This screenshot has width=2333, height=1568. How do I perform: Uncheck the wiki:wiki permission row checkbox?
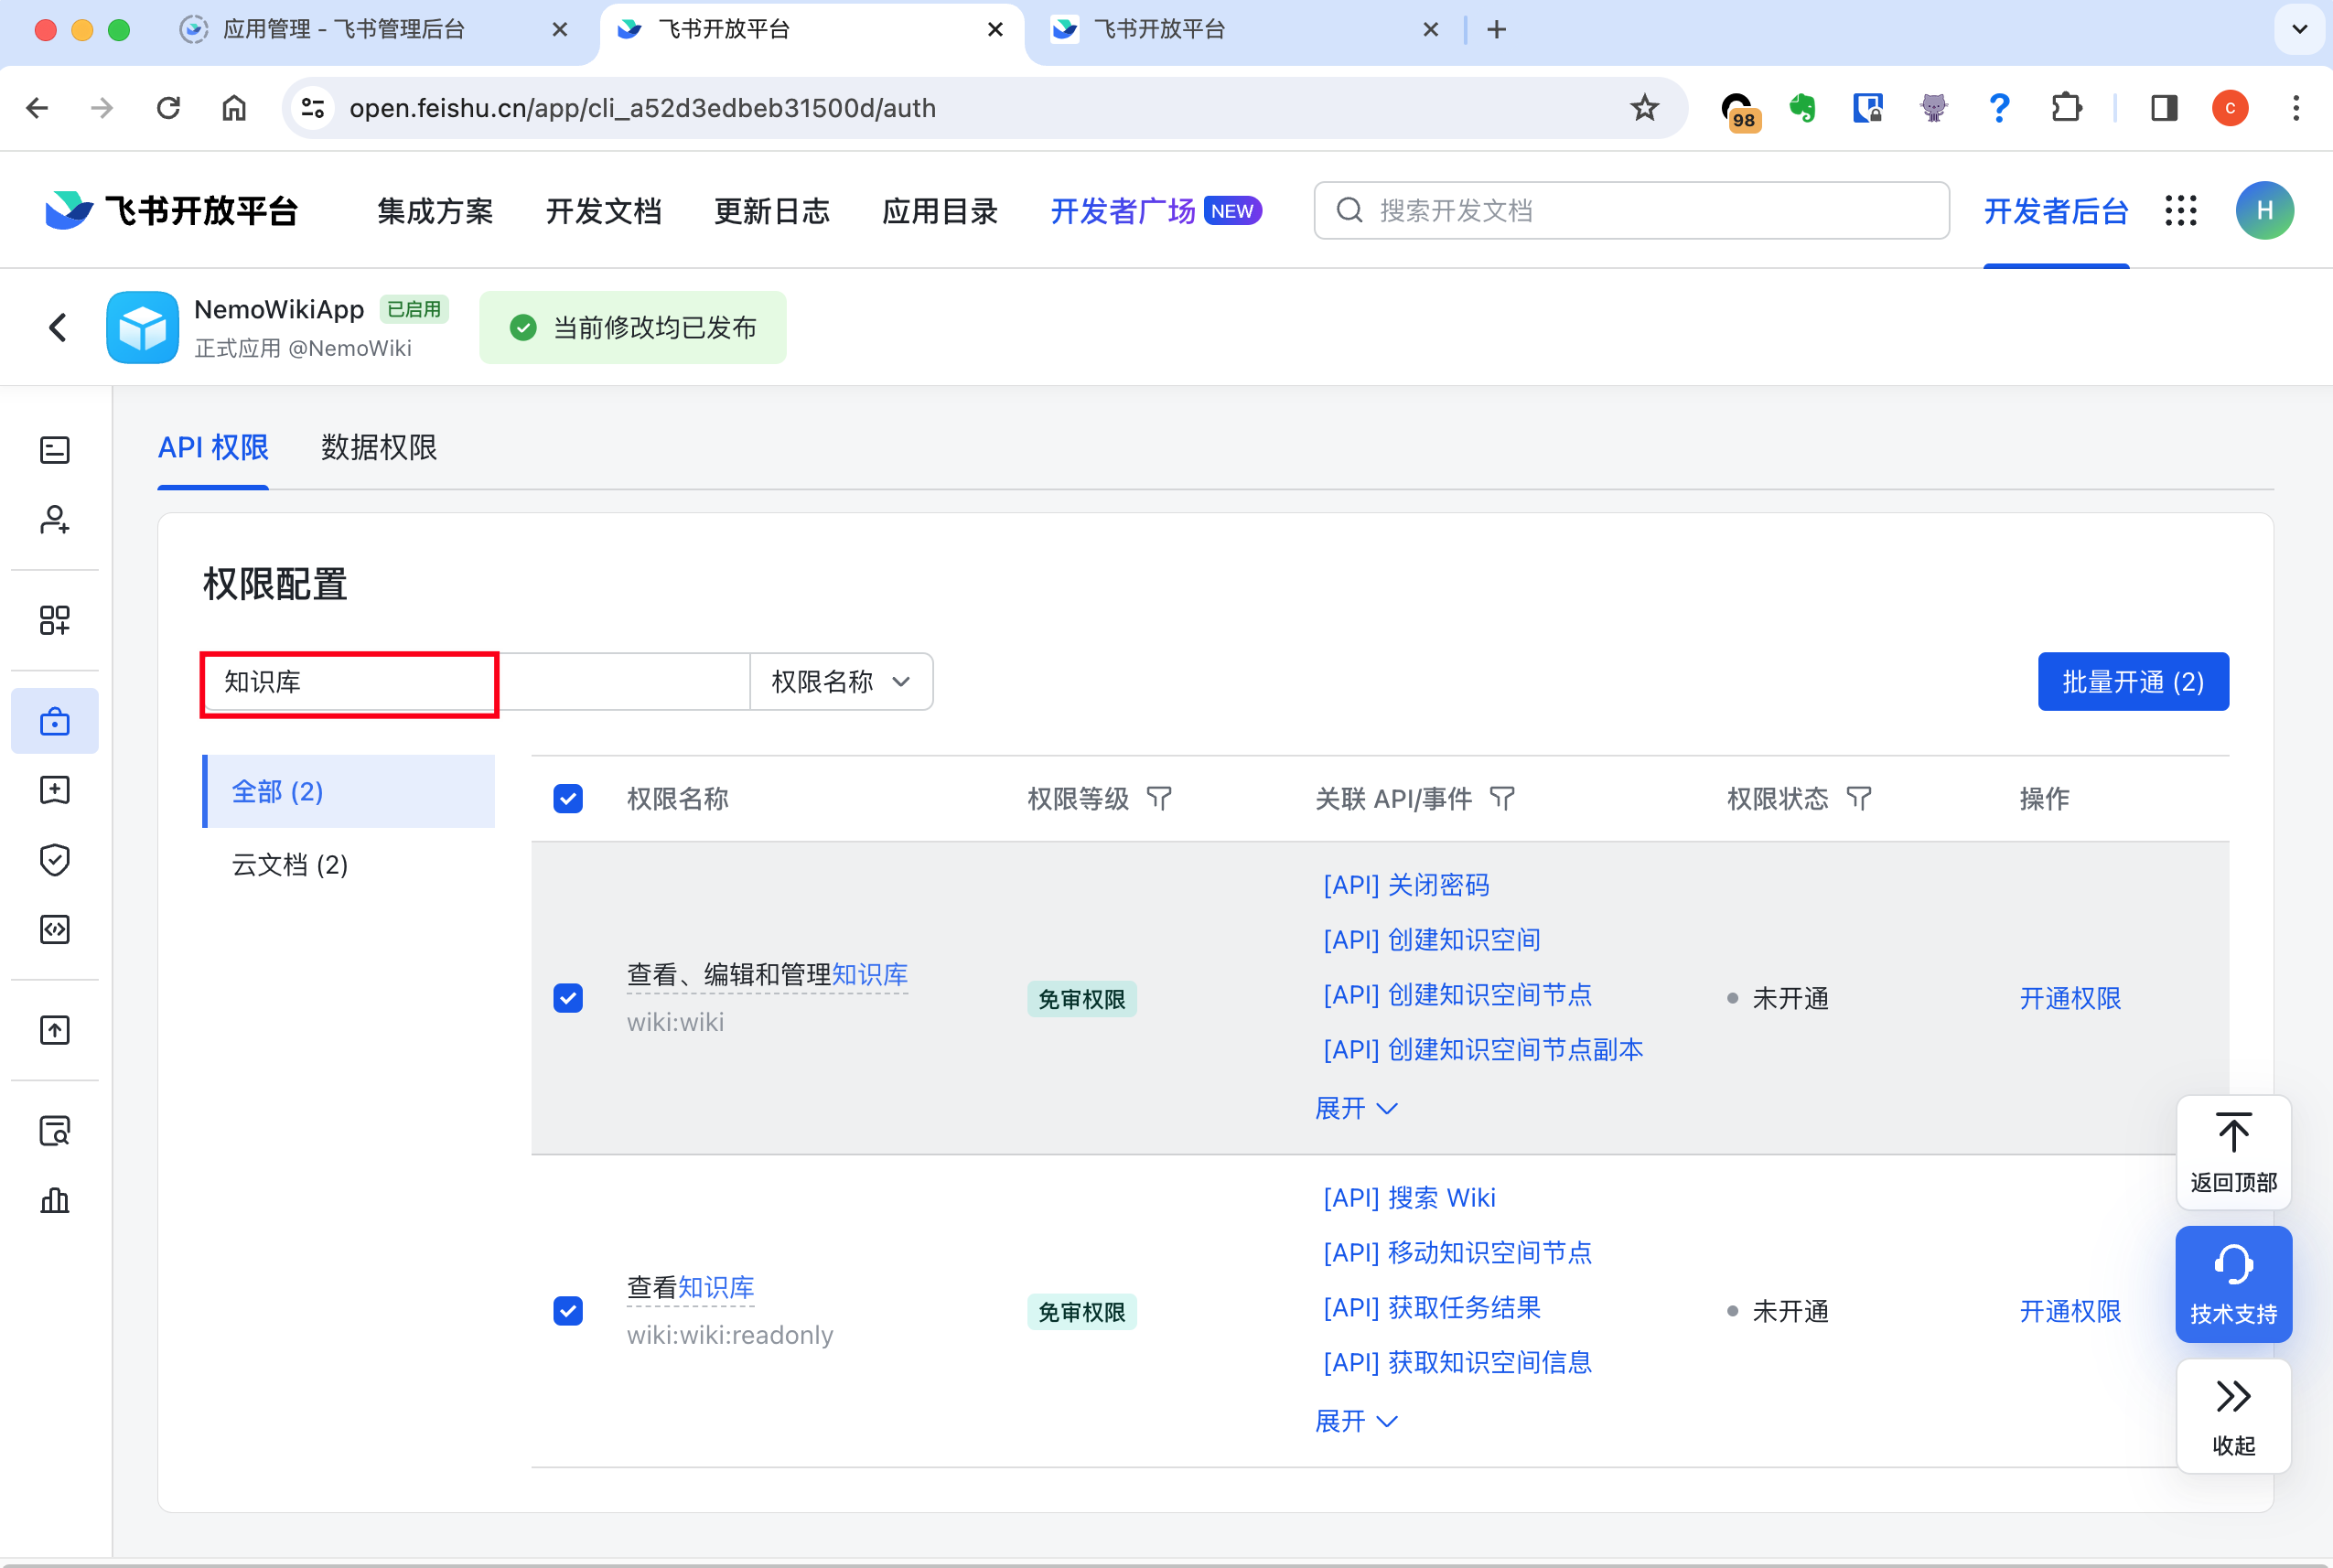[568, 998]
